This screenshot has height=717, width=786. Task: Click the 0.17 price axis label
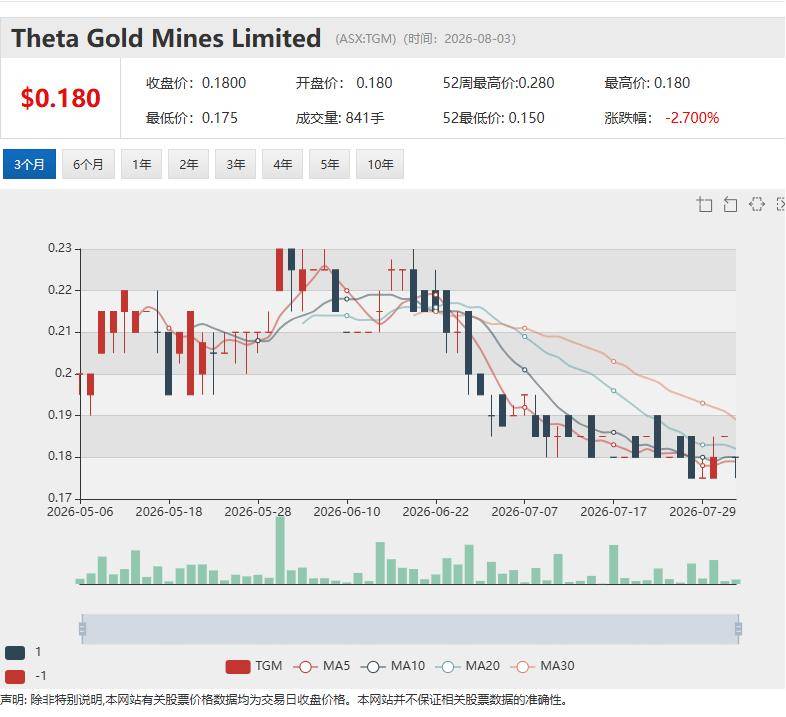[x=60, y=498]
